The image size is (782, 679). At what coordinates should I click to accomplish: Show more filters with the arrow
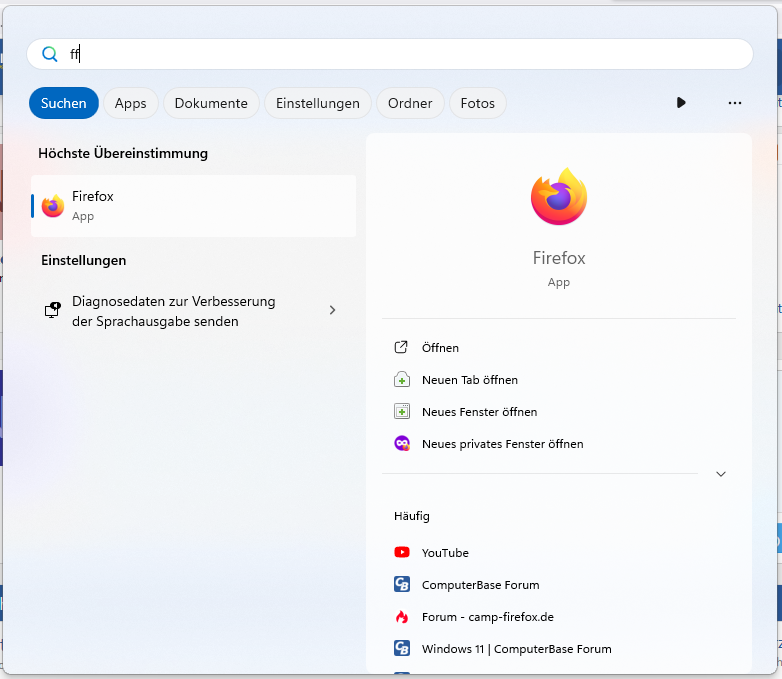click(x=681, y=103)
